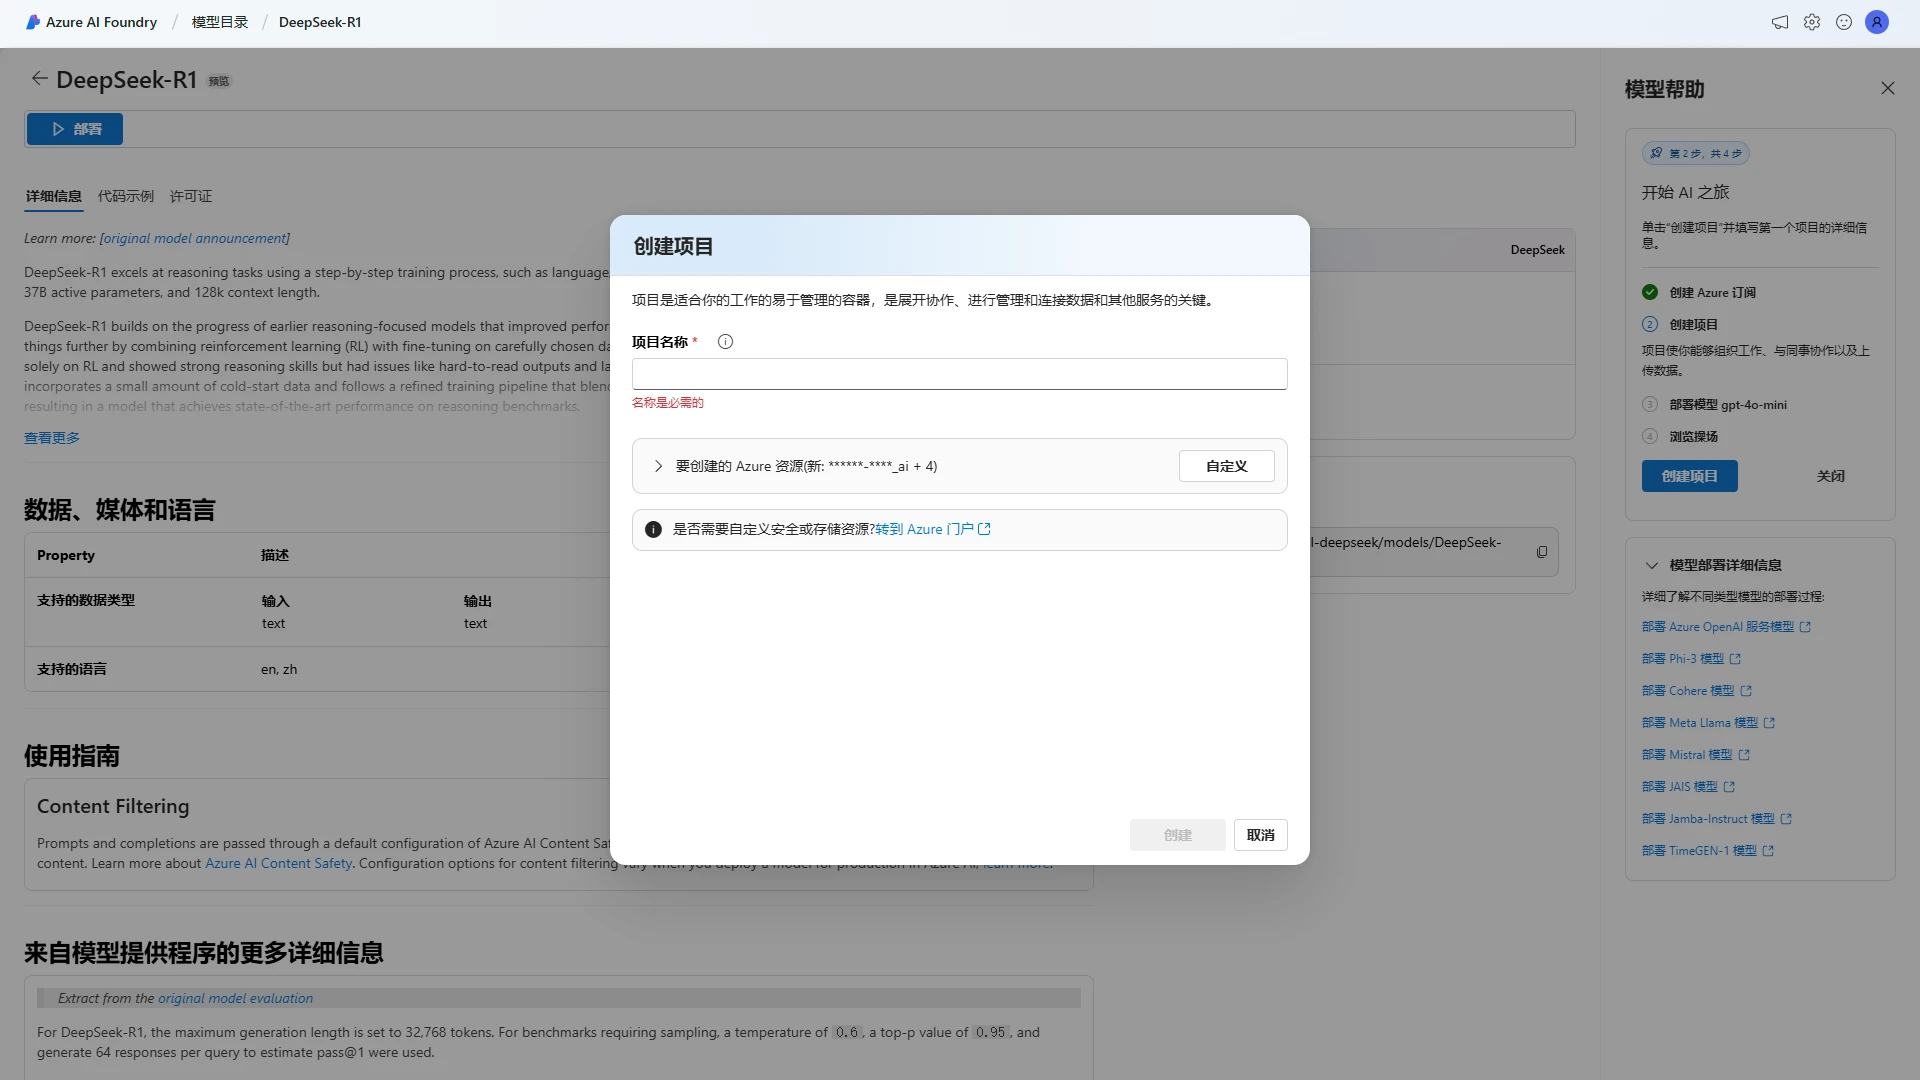Open 模型目录 in the breadcrumb
Image resolution: width=1920 pixels, height=1080 pixels.
[x=218, y=21]
